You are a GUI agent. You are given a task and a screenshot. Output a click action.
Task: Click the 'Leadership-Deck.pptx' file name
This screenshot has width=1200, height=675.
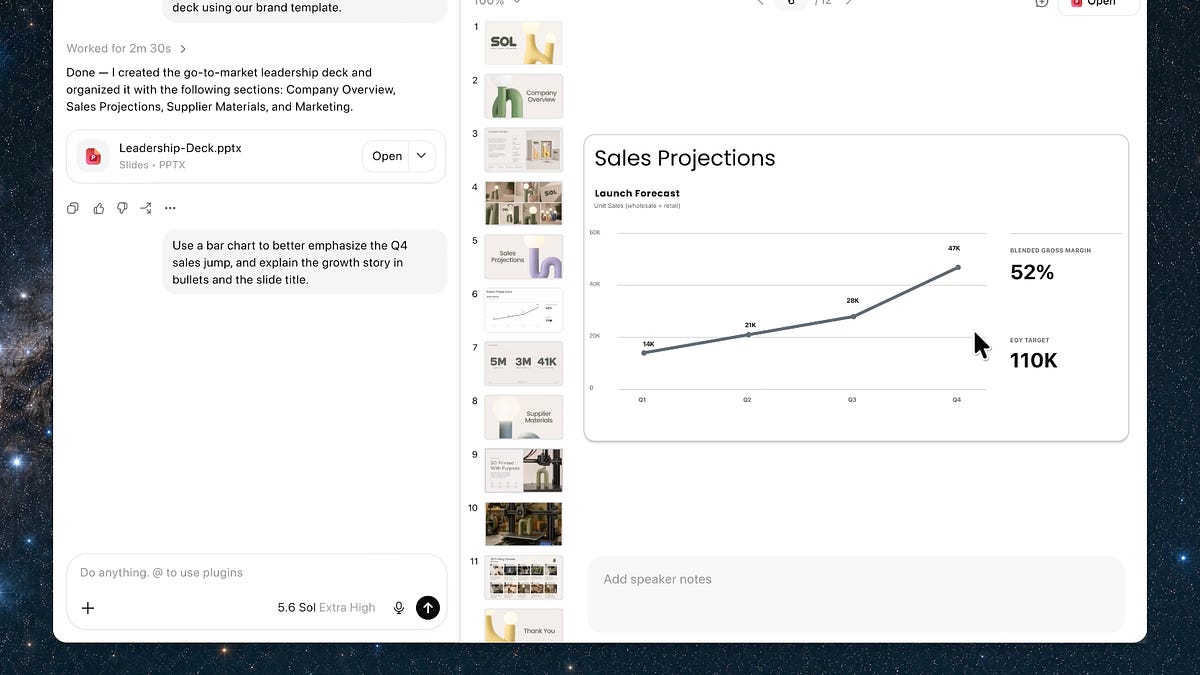180,148
